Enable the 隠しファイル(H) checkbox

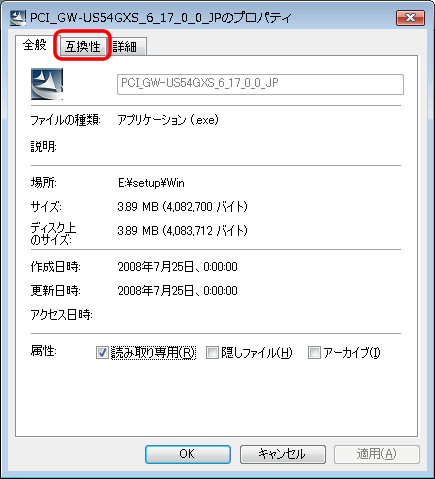pos(212,353)
